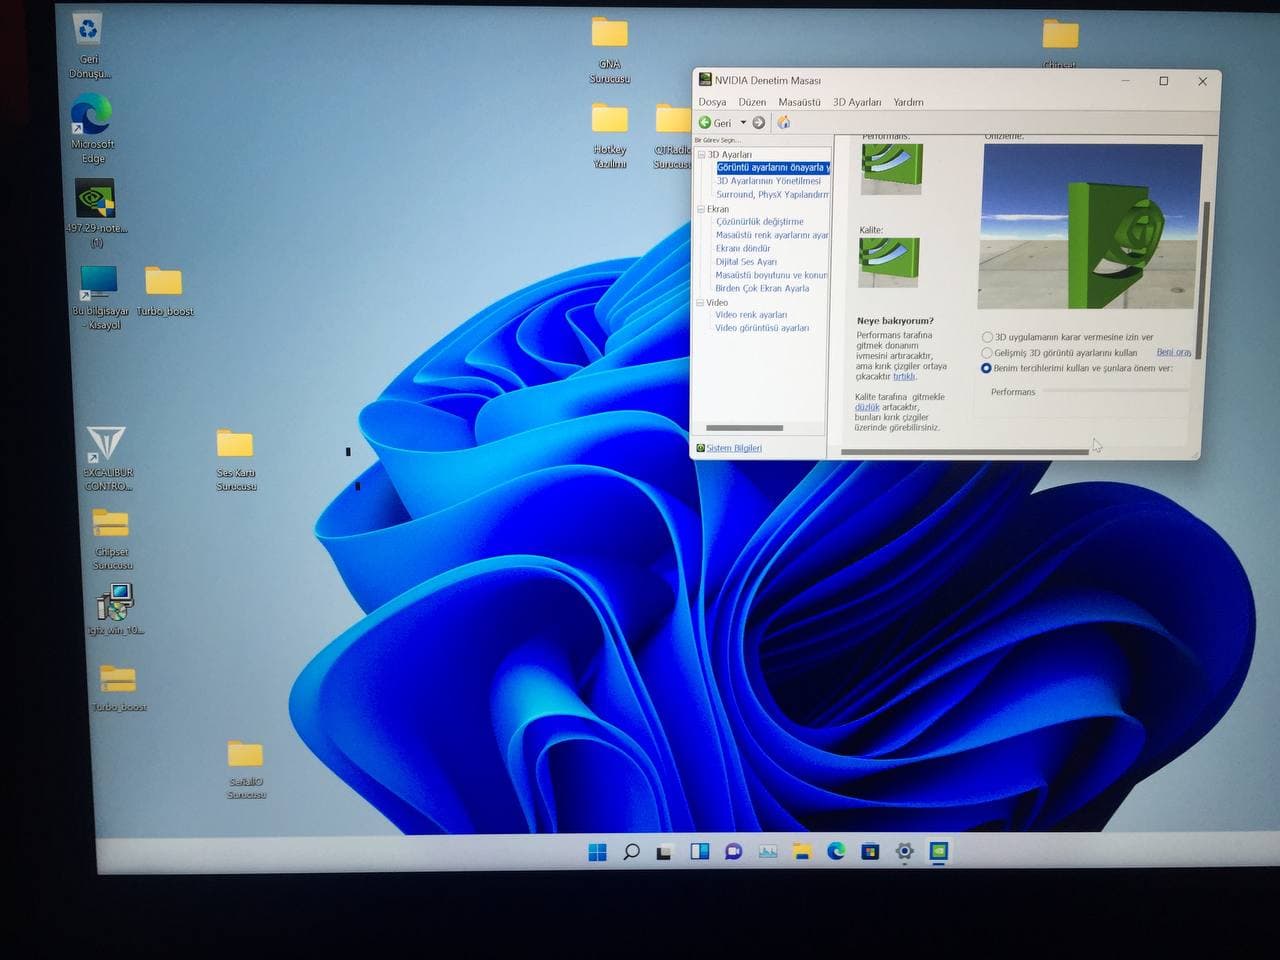Open File Explorer from the taskbar

coord(802,852)
